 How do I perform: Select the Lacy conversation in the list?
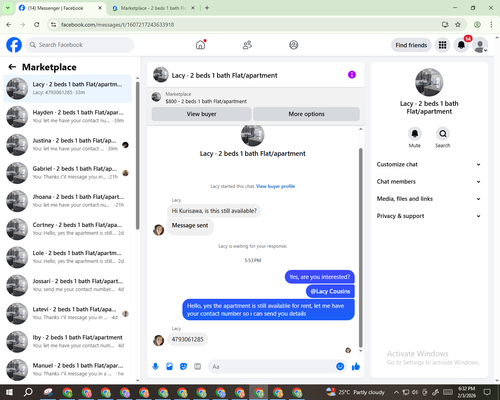point(67,89)
